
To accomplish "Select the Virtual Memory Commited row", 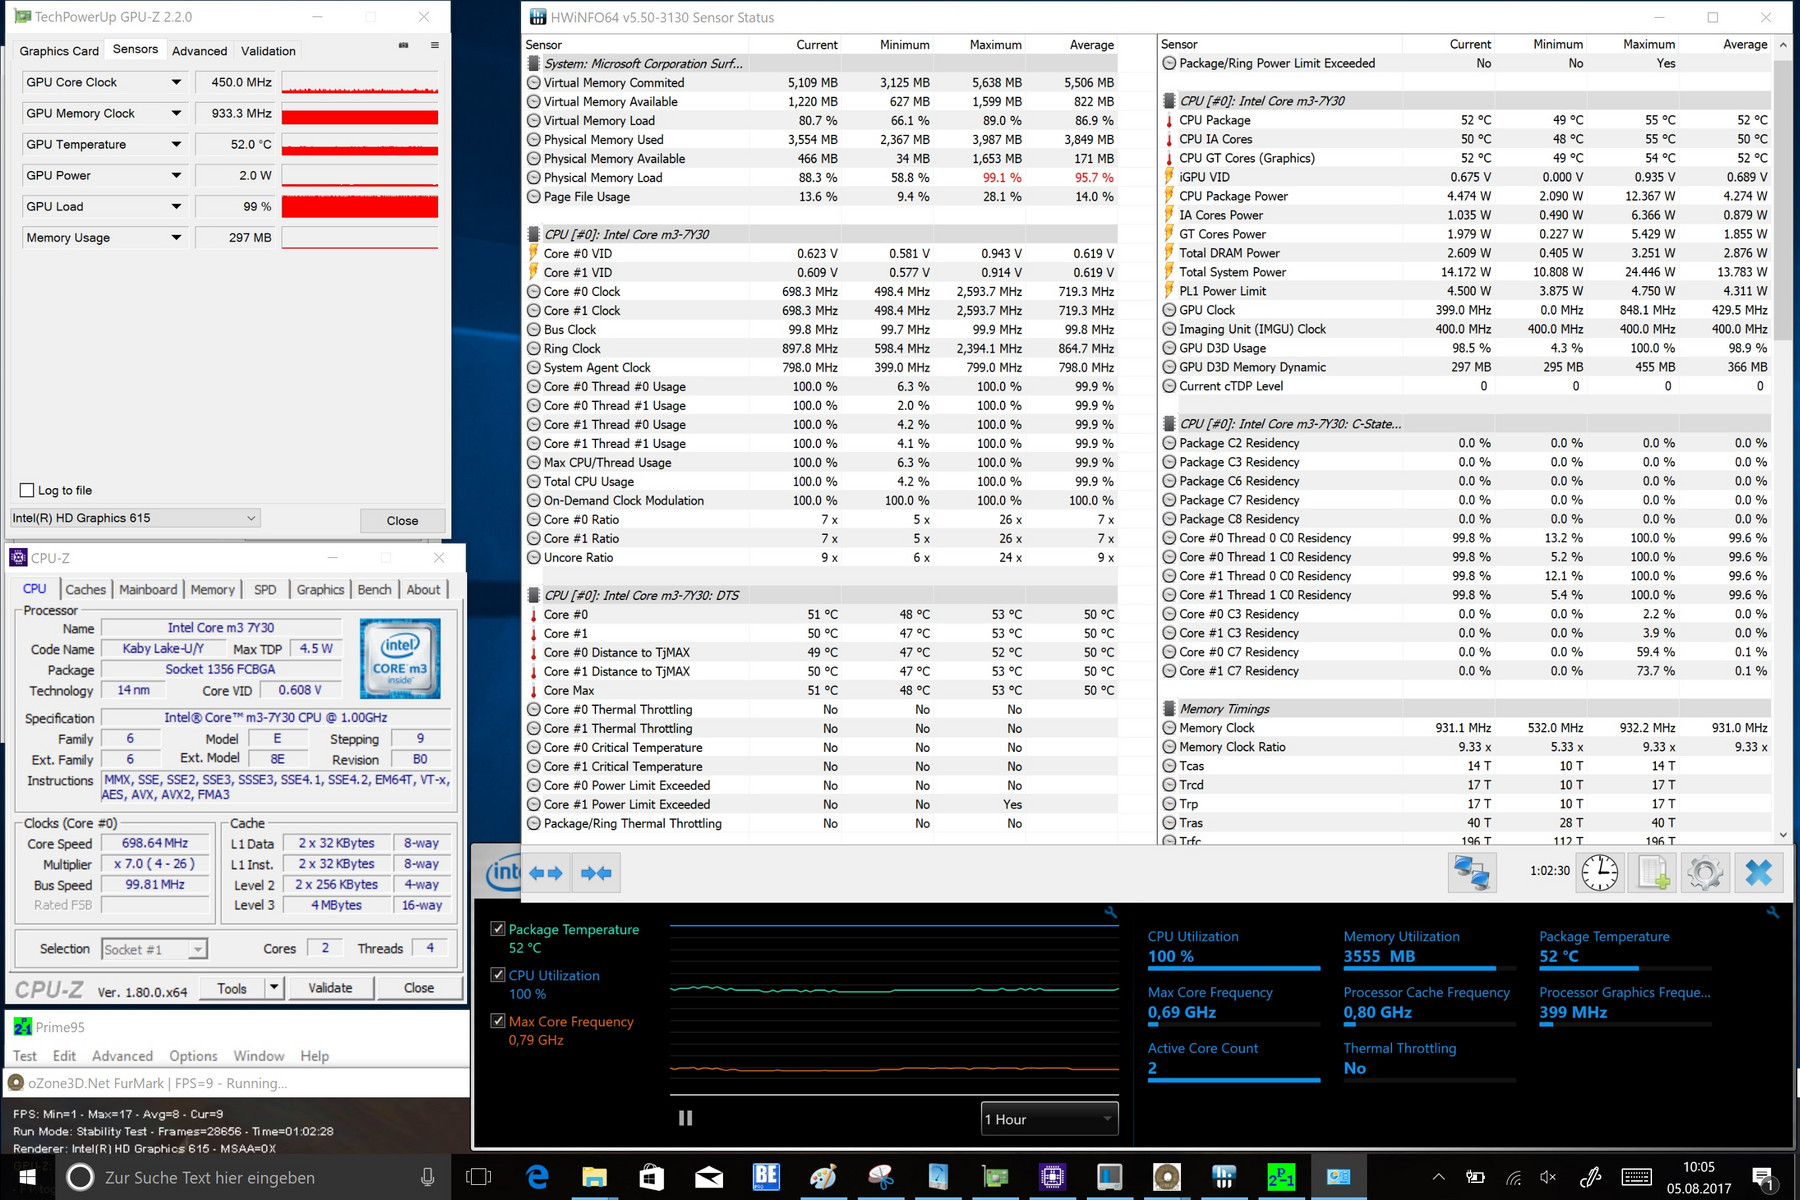I will pos(821,82).
